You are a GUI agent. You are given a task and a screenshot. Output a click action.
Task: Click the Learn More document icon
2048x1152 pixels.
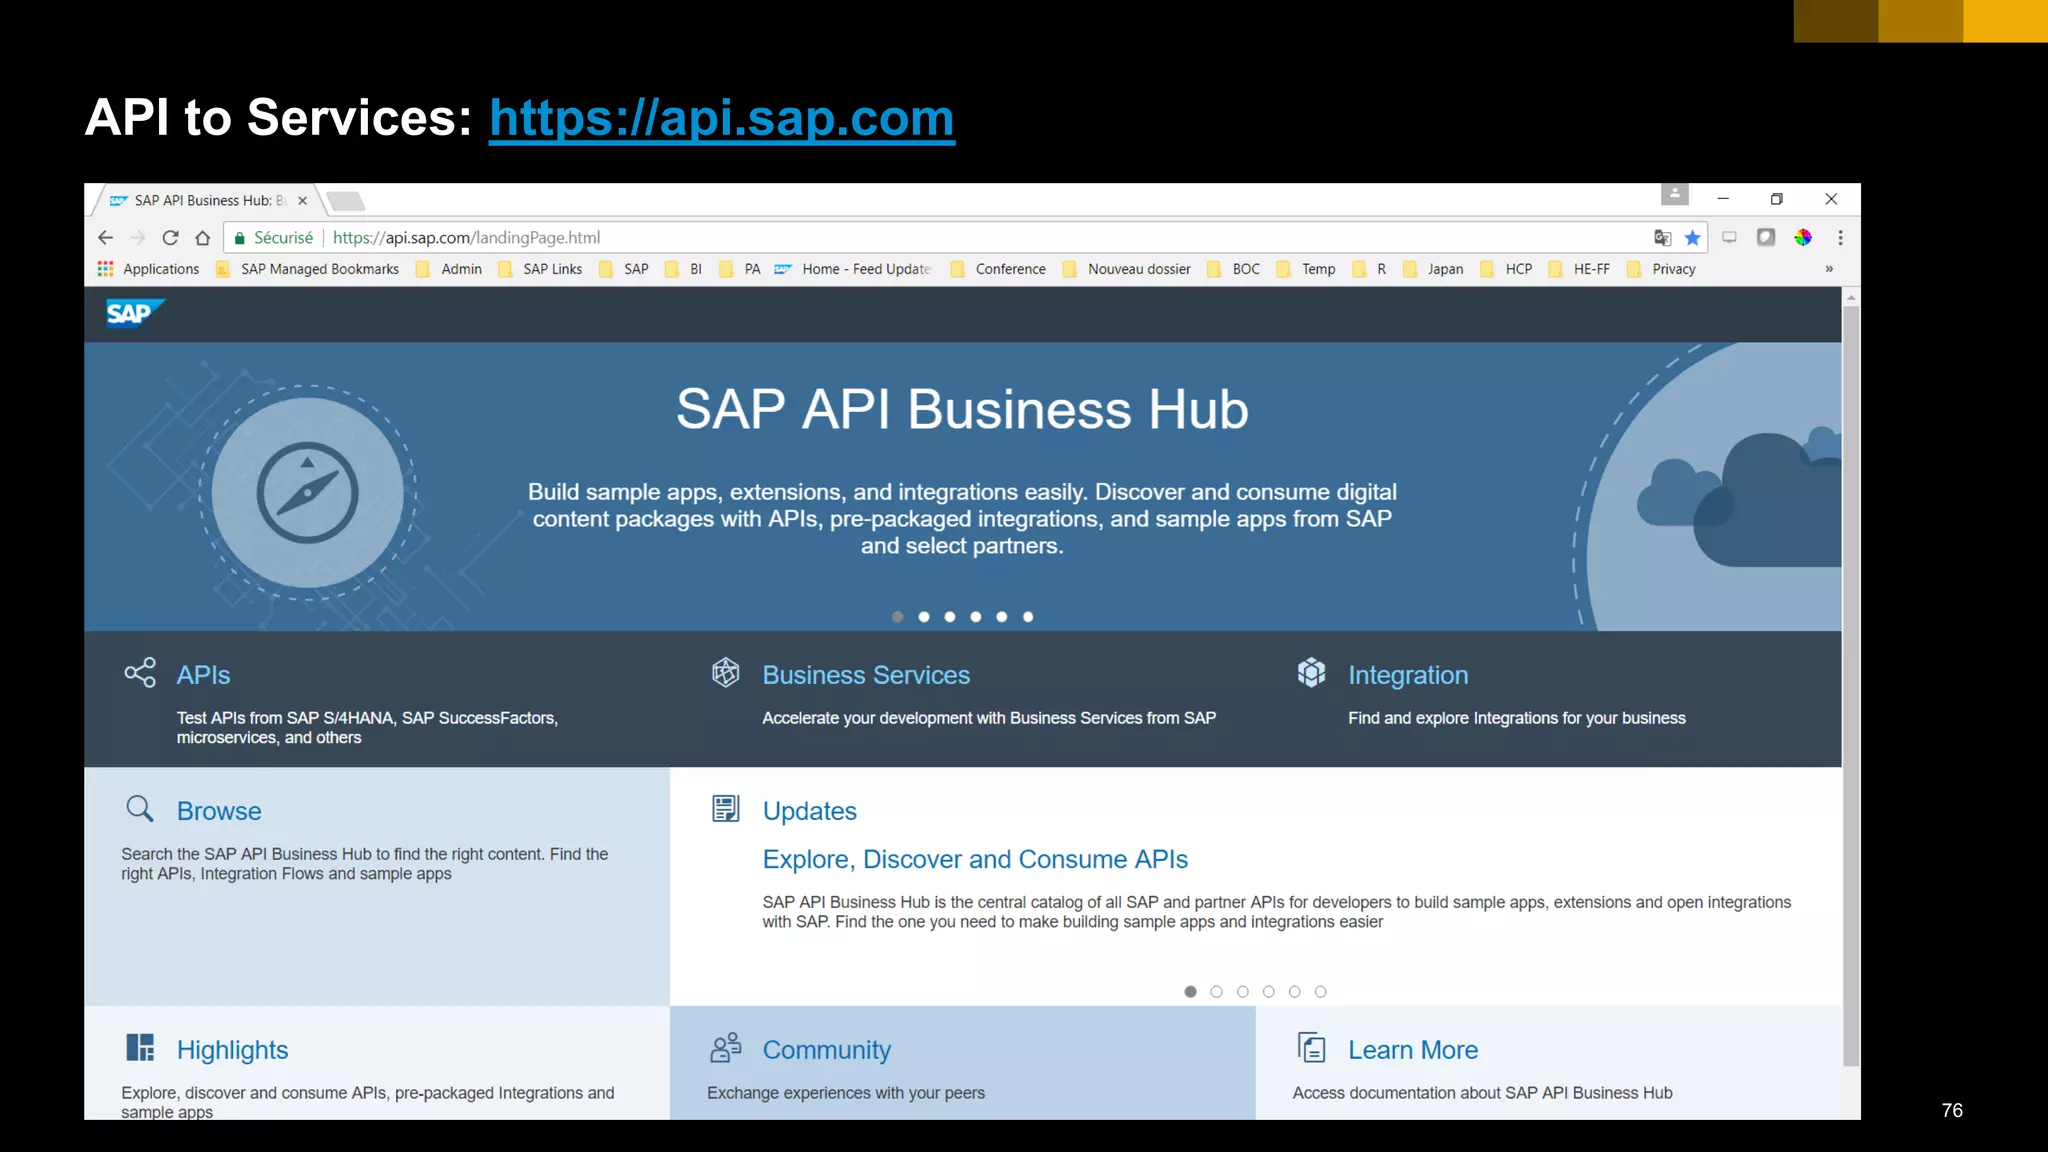point(1311,1047)
